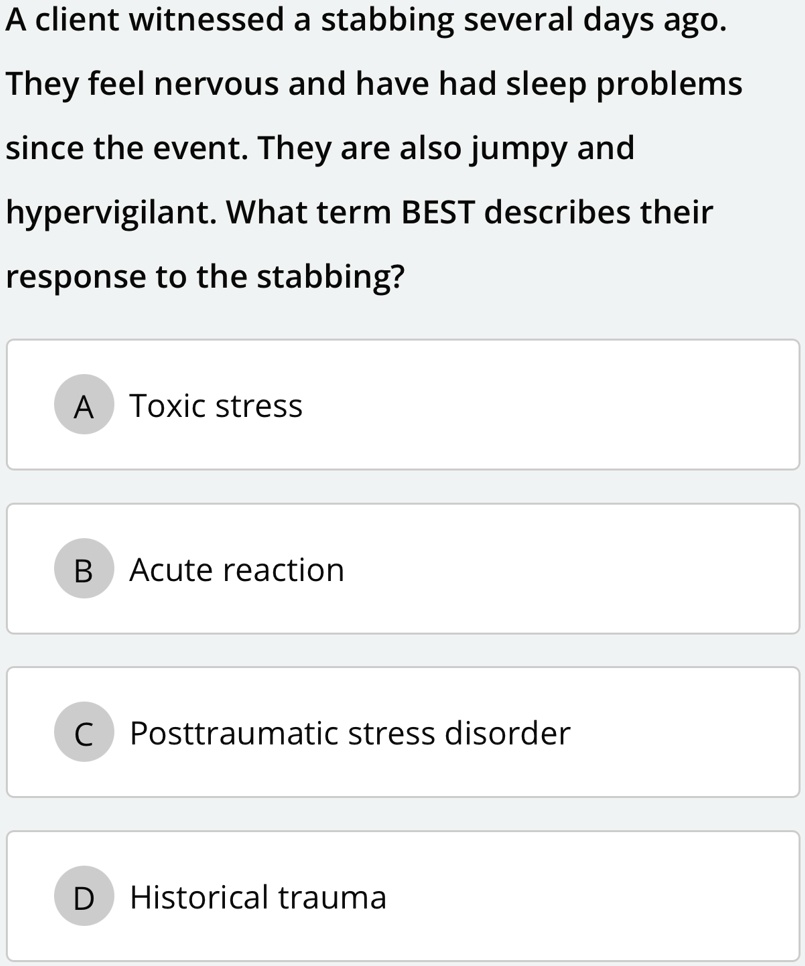Screen dimensions: 805x966
Task: Click the word trauma in option D
Action: click(x=332, y=897)
